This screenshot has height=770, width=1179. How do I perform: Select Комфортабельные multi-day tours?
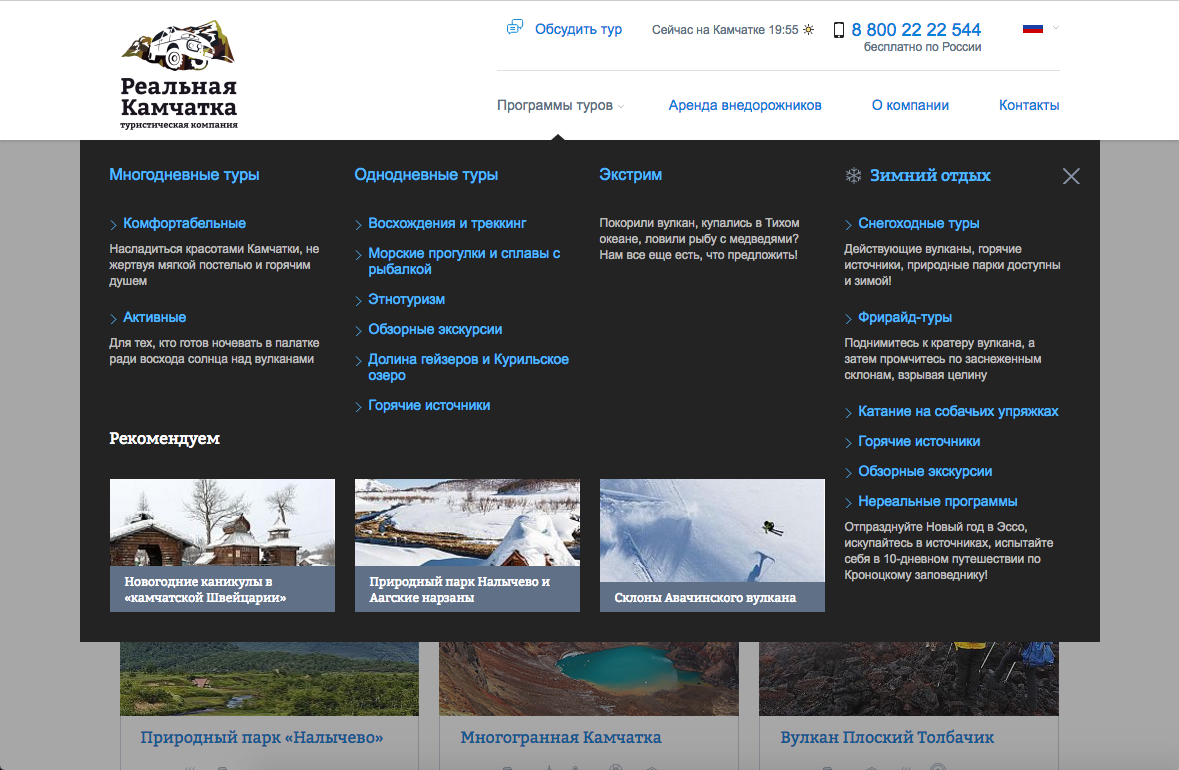[x=184, y=223]
